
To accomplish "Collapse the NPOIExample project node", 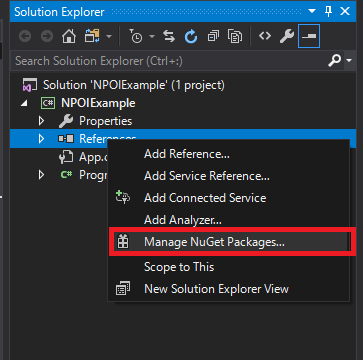I will click(24, 103).
